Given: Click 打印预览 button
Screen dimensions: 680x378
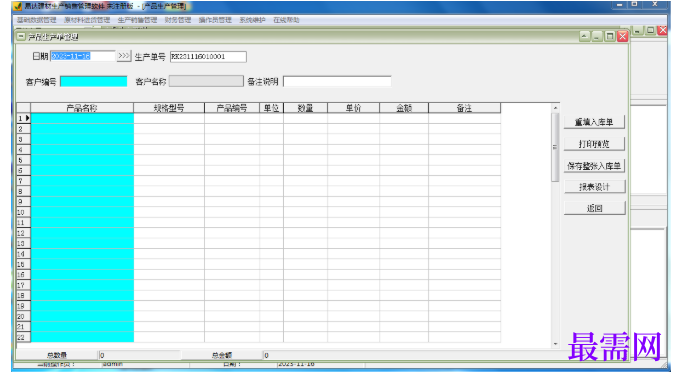Looking at the screenshot, I should tap(594, 144).
